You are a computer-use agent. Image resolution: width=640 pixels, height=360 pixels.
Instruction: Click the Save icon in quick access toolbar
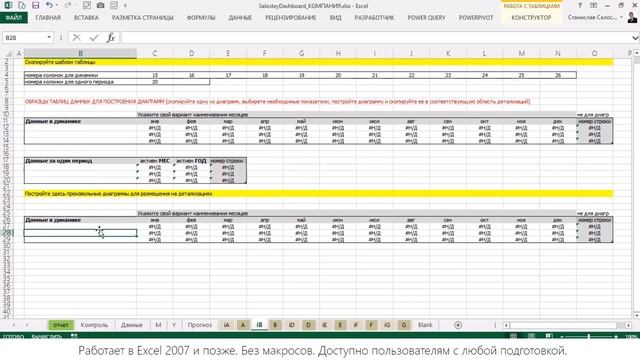(36, 5)
